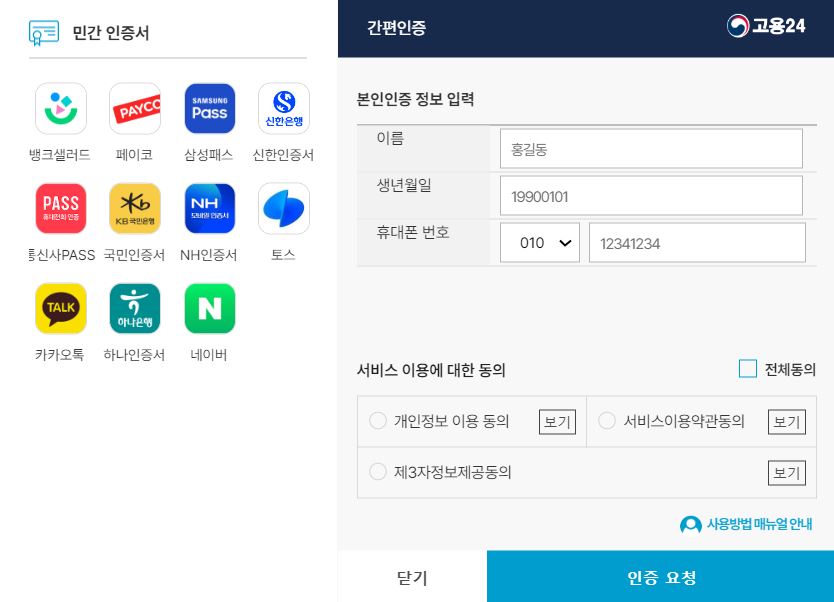Click the close (닫기) button
Screen dimensions: 834x602
pos(412,576)
